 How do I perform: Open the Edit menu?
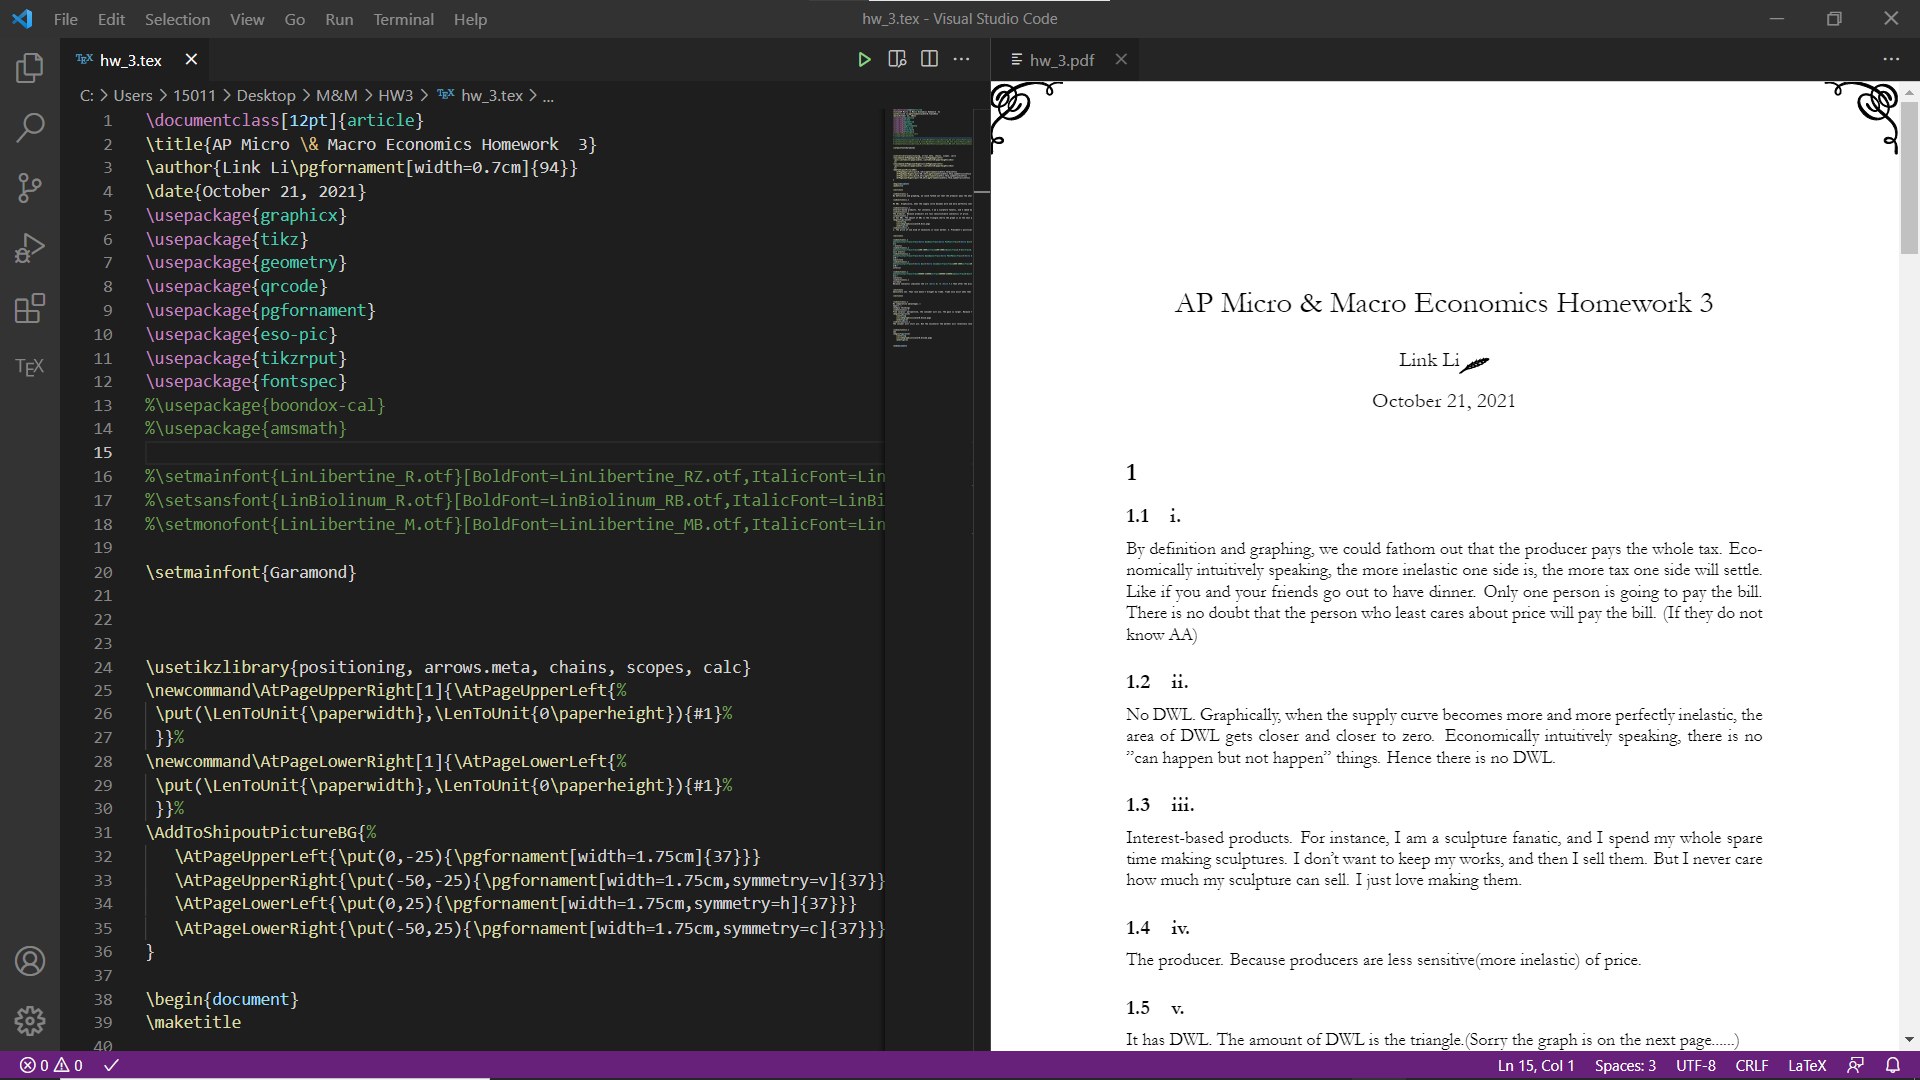[111, 19]
